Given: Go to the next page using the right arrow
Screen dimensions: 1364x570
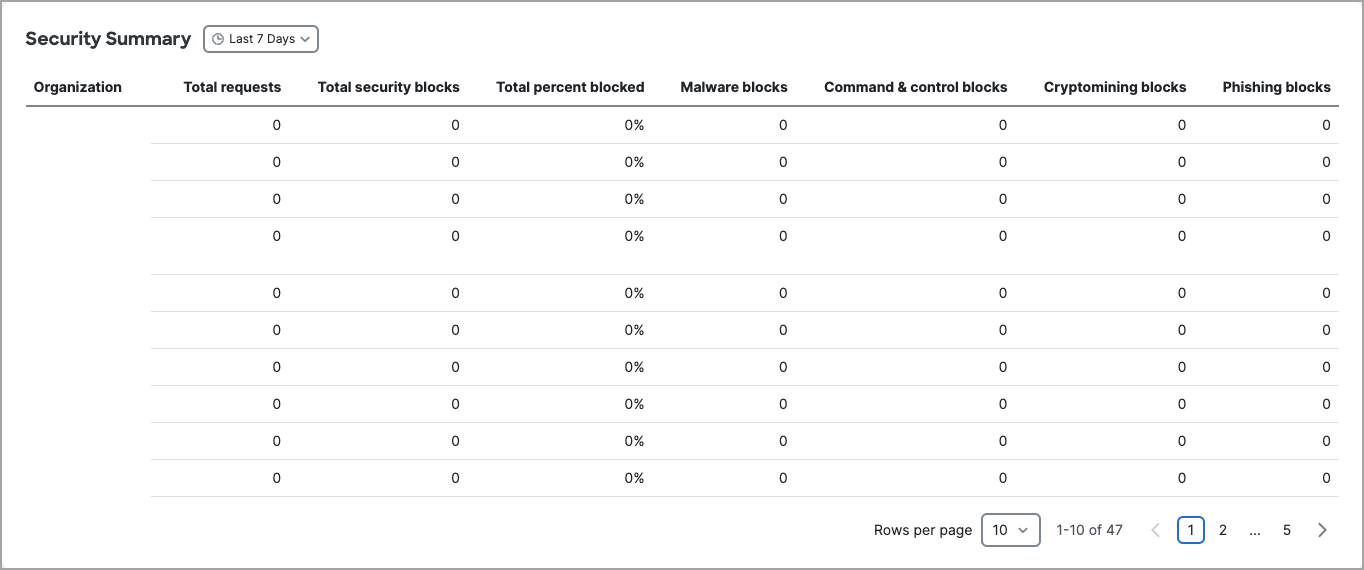Looking at the screenshot, I should pyautogui.click(x=1322, y=530).
